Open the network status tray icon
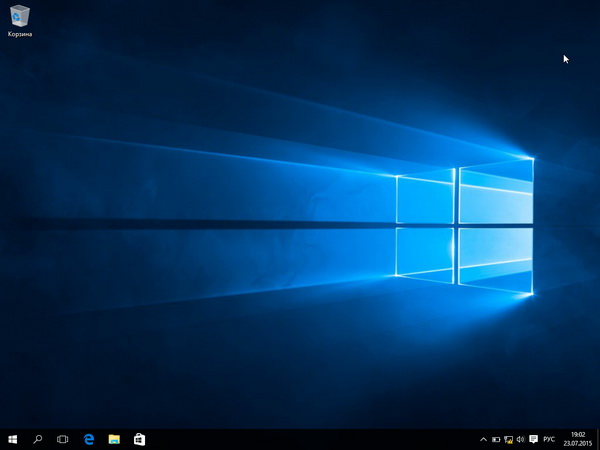600x450 pixels. click(508, 439)
